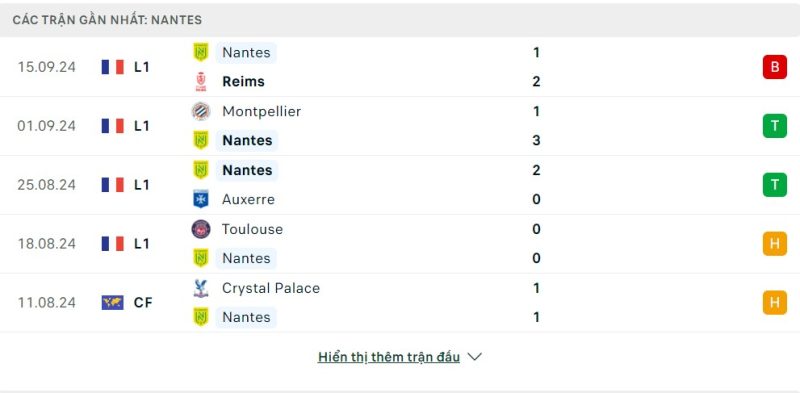Open the Montpellier team name link
Viewport: 800px width, 393px height.
point(262,111)
